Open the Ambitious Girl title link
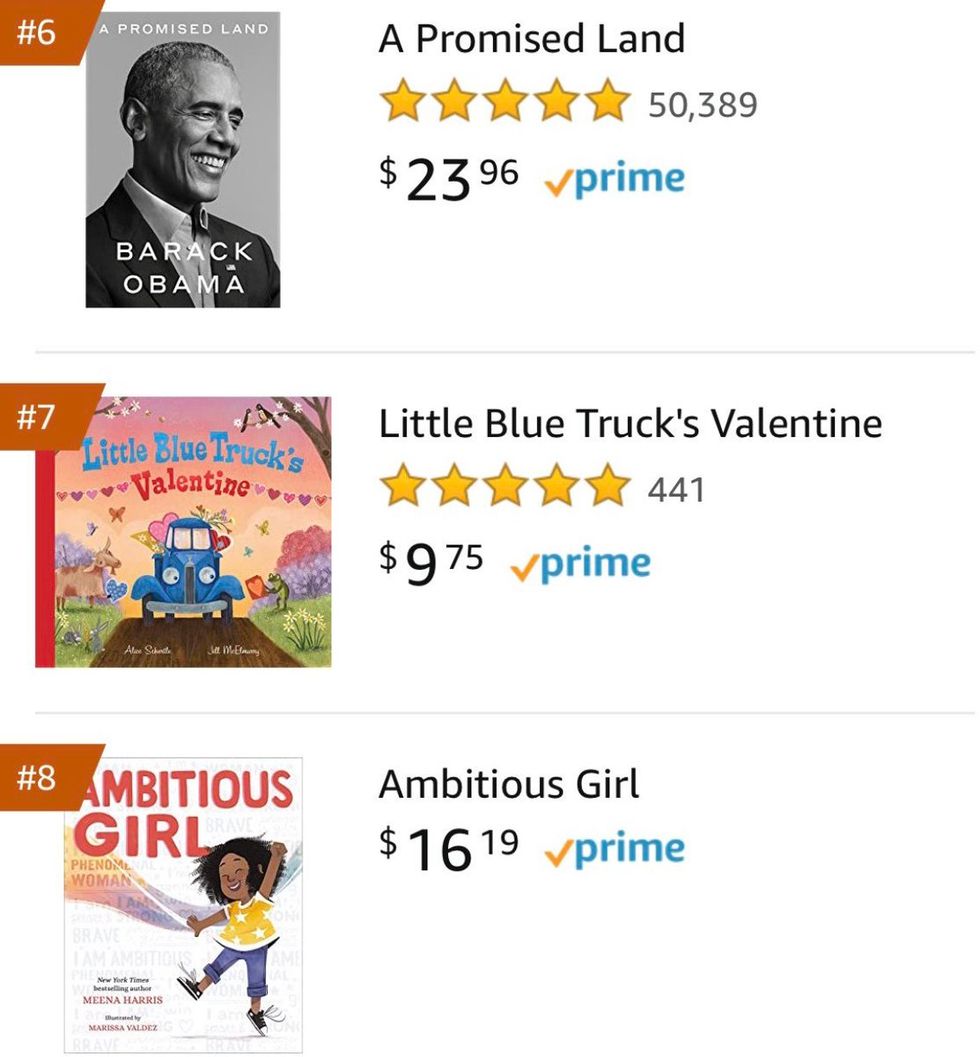 point(508,784)
